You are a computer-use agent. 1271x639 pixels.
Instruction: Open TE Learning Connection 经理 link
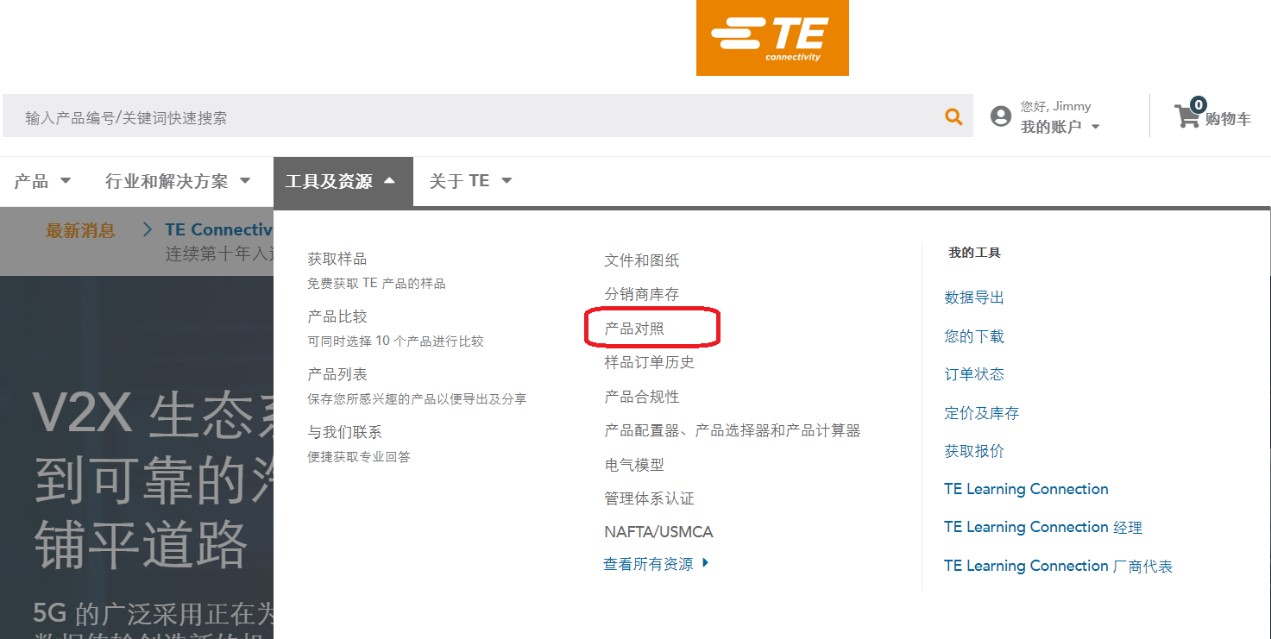coord(1043,527)
